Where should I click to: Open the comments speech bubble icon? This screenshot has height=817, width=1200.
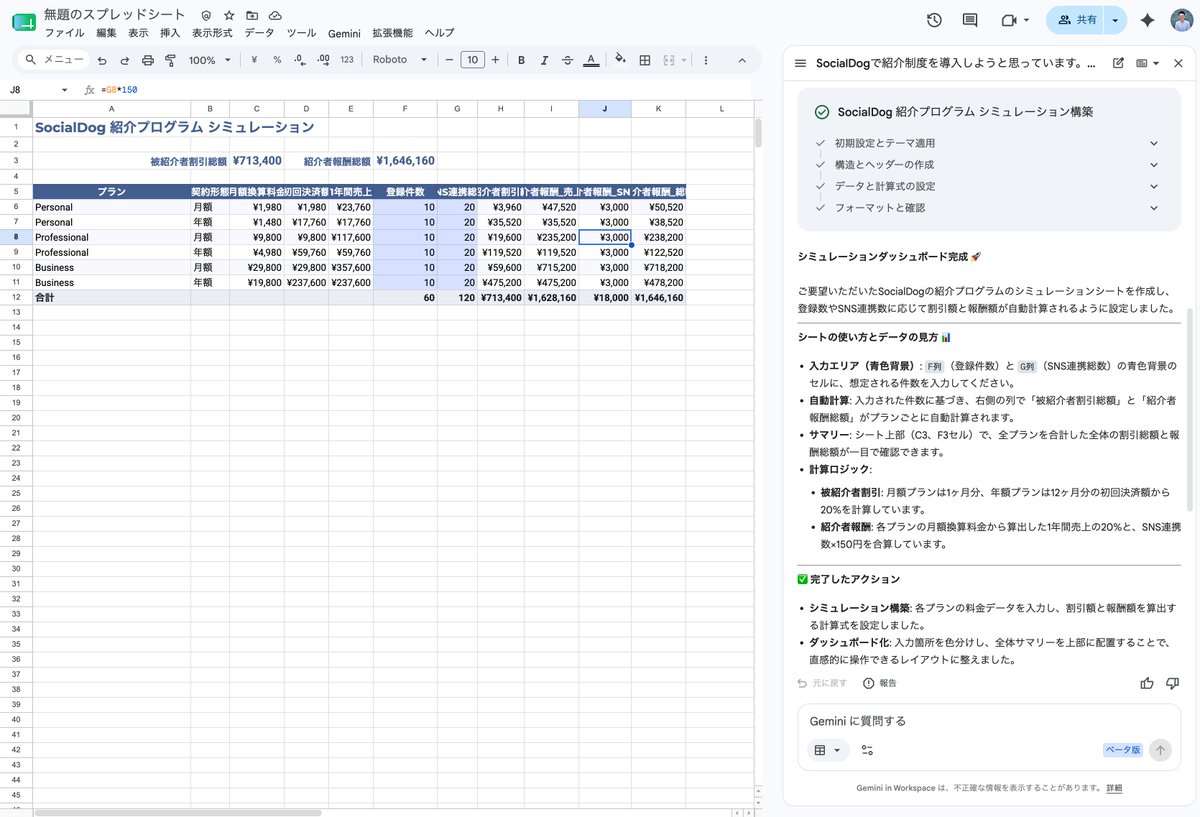coord(969,20)
